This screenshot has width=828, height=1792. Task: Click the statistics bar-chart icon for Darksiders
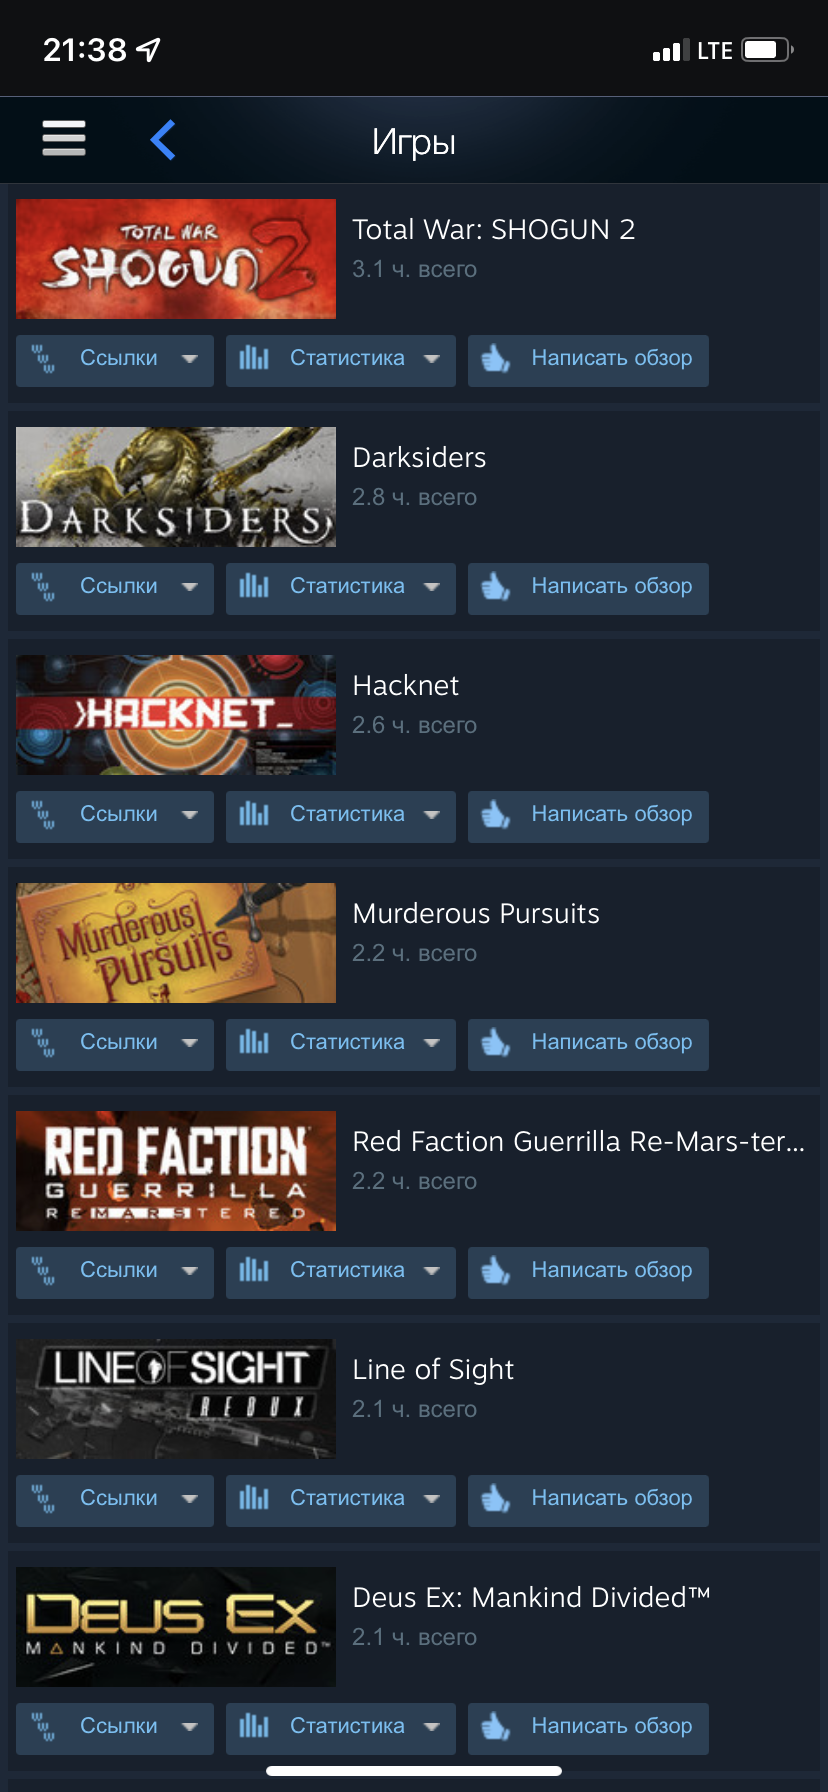[254, 586]
